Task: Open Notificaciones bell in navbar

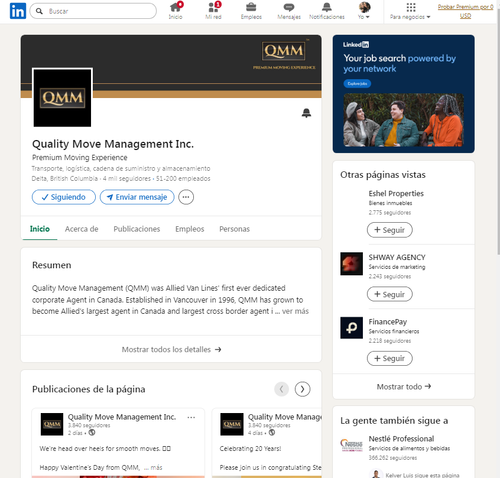Action: click(327, 11)
